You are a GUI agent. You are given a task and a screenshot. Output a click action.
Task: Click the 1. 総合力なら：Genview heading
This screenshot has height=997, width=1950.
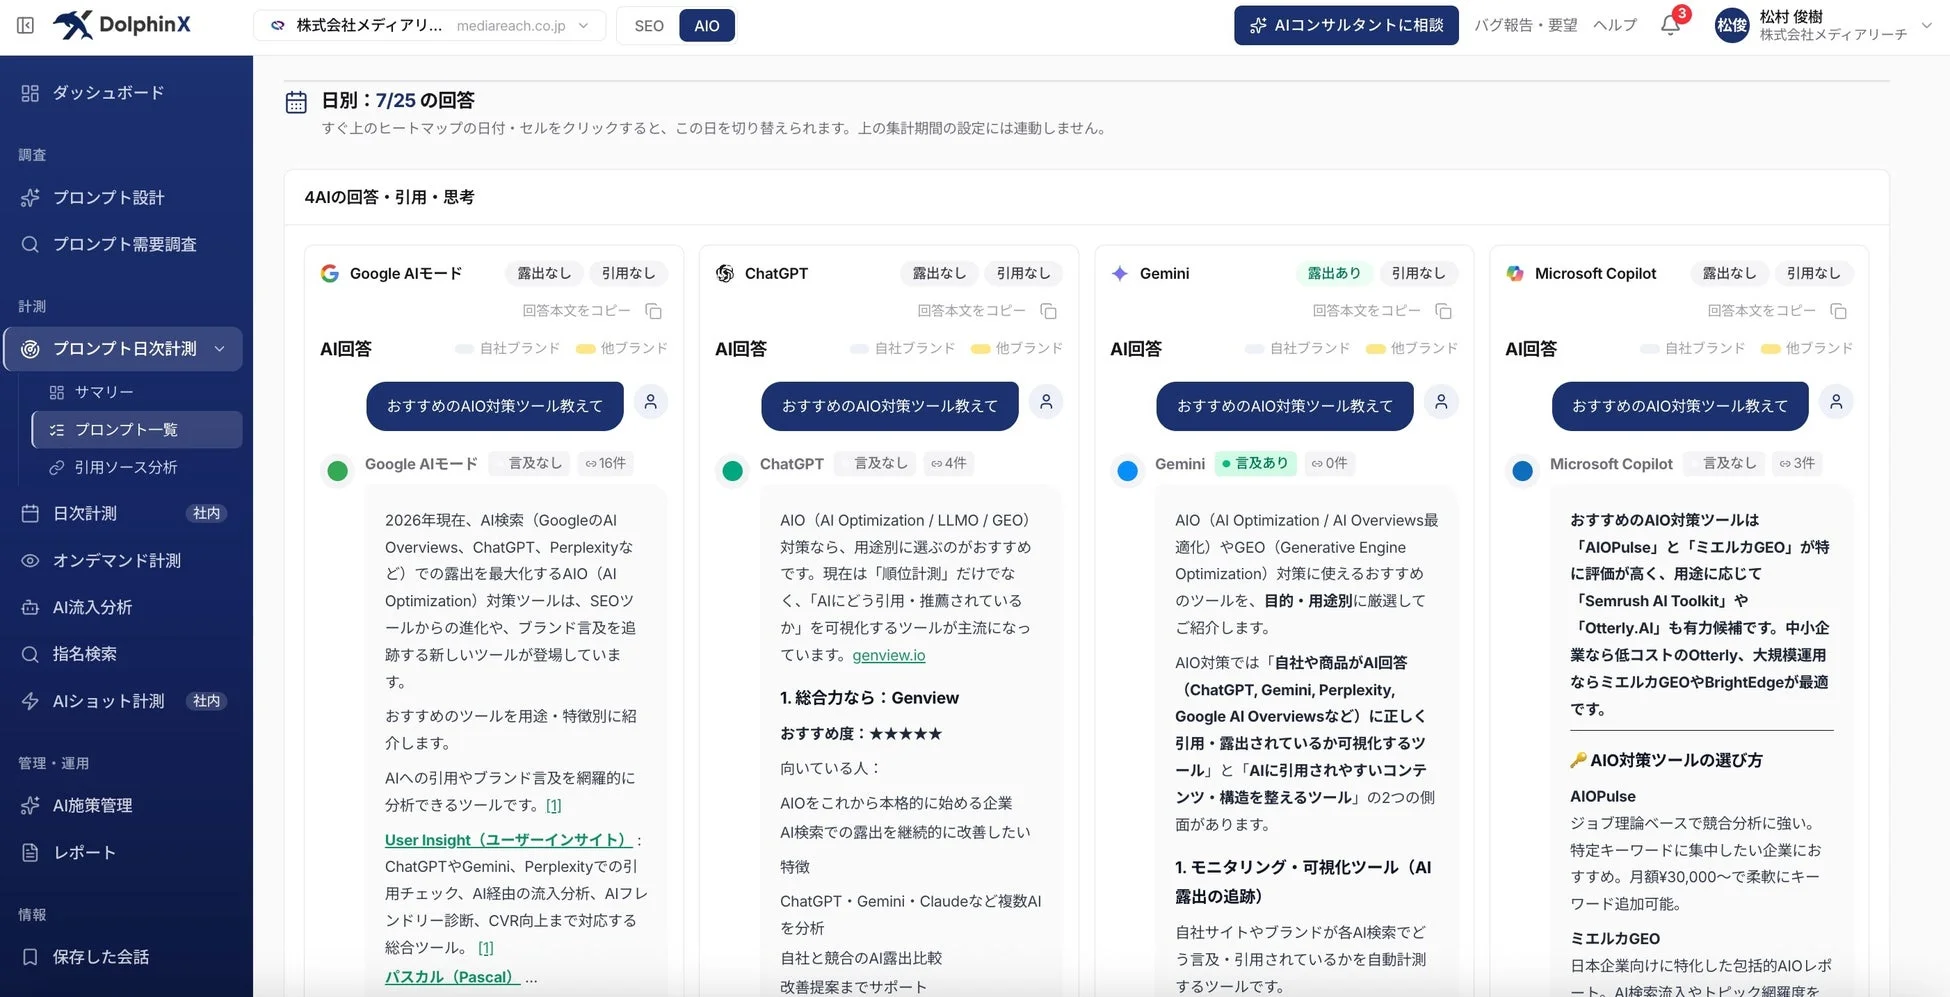click(x=869, y=698)
